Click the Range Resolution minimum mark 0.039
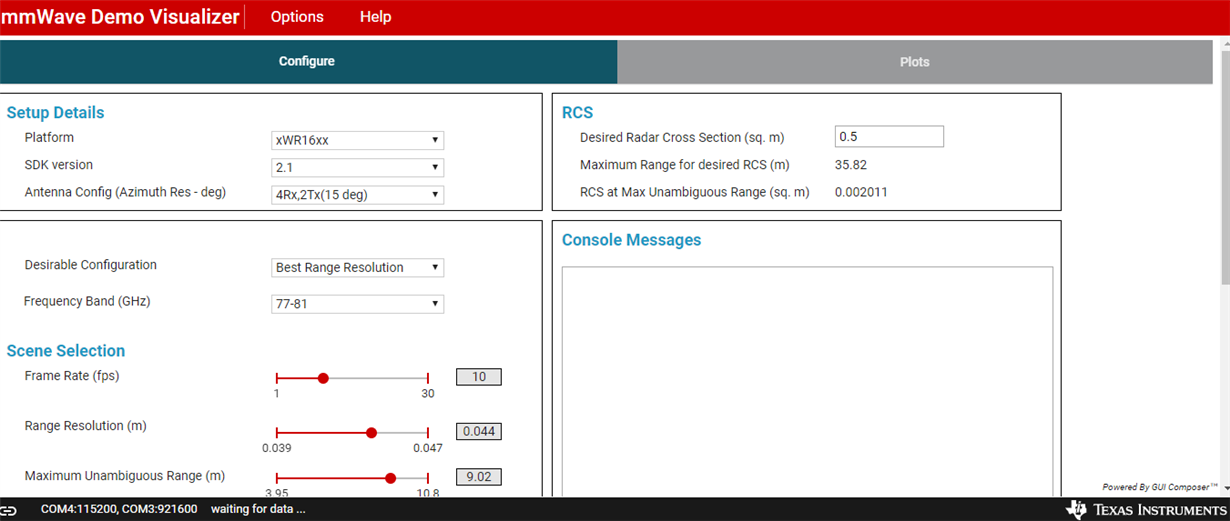Image resolution: width=1230 pixels, height=521 pixels. 277,448
